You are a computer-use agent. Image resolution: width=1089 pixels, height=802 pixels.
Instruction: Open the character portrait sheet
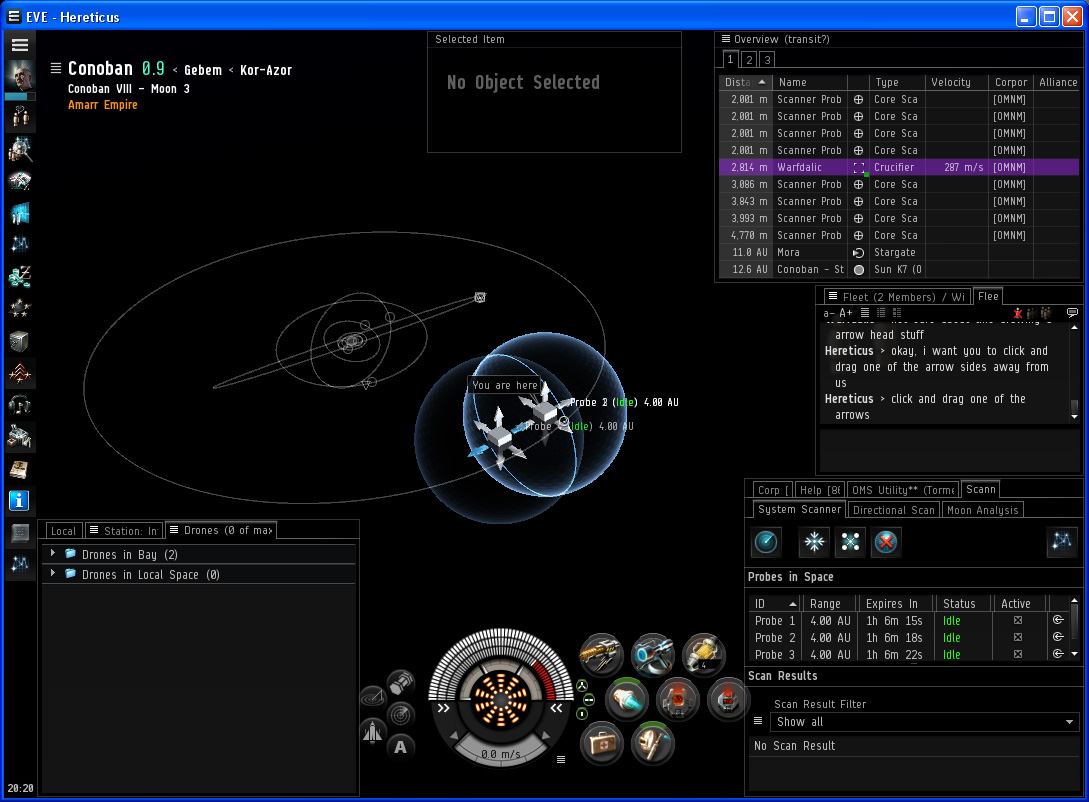pos(19,75)
